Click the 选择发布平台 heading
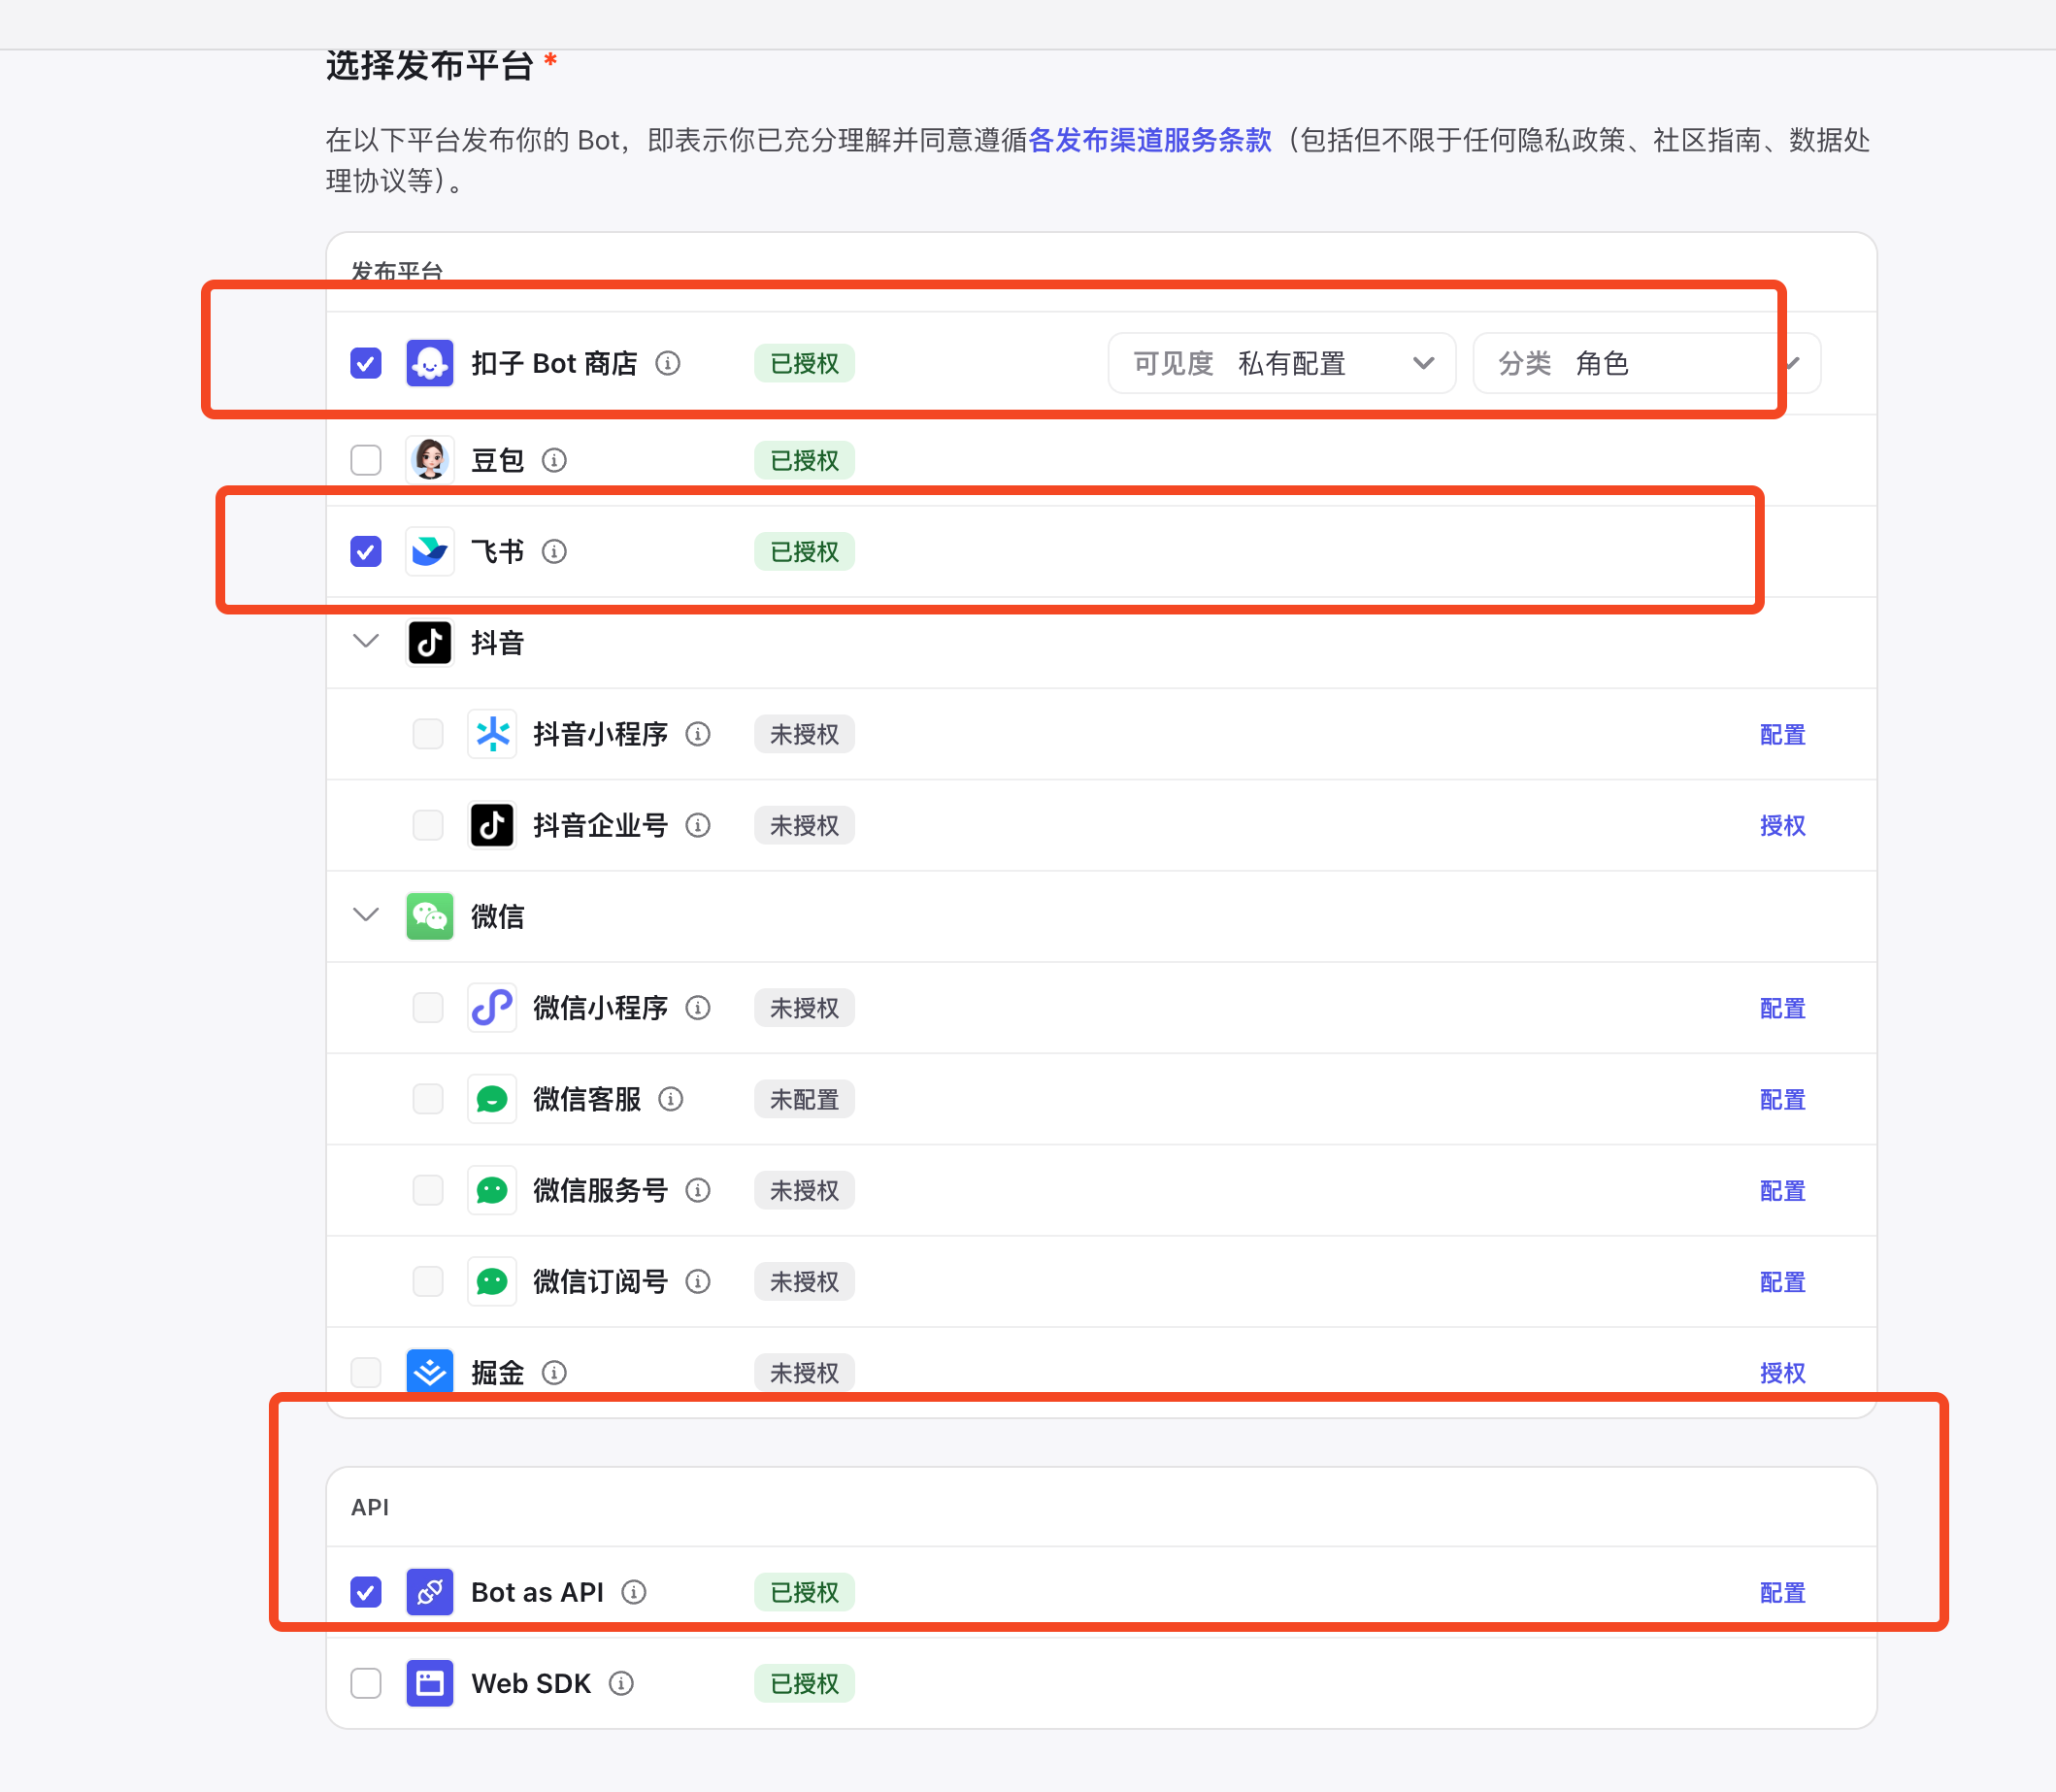Image resolution: width=2056 pixels, height=1792 pixels. 429,66
